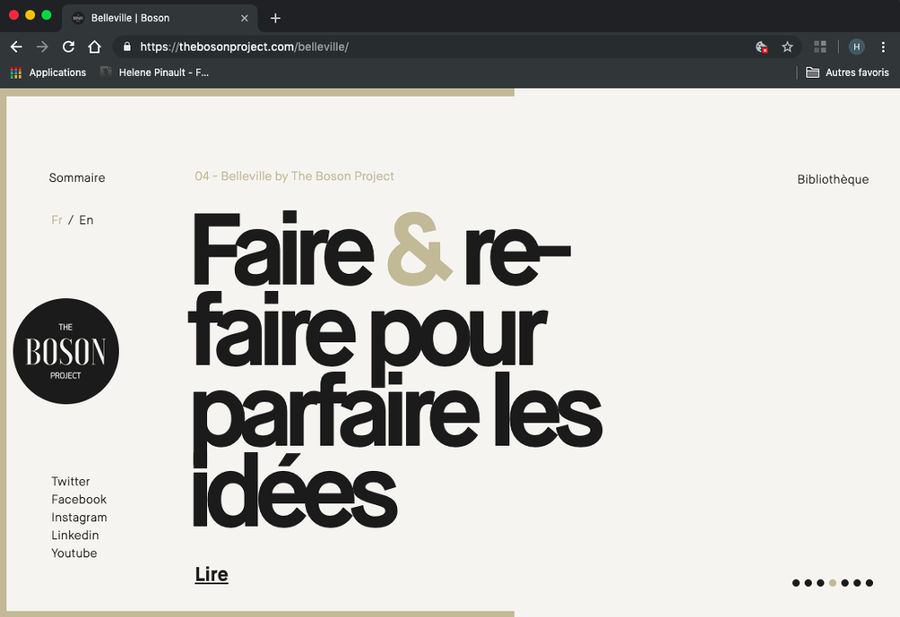Open the Chrome three-dot menu
This screenshot has height=617, width=900.
coord(883,47)
